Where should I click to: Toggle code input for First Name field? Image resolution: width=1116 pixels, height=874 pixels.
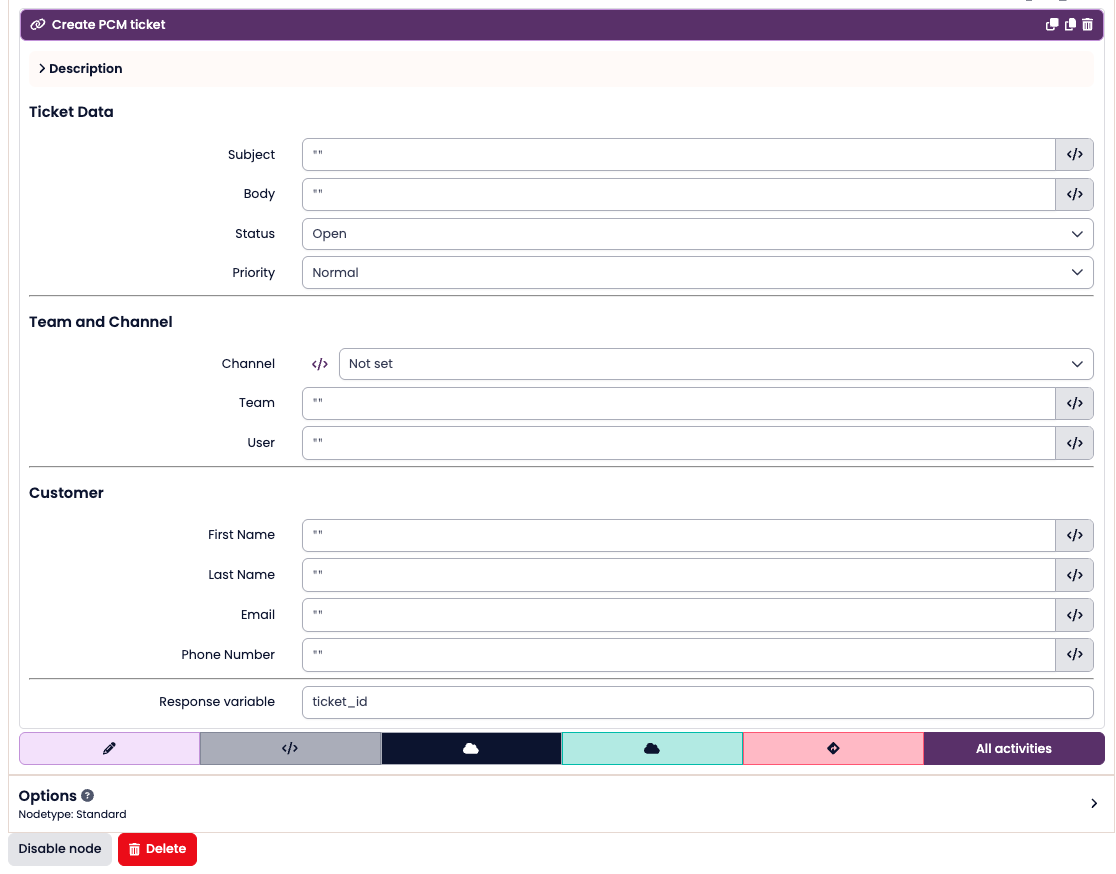[x=1074, y=535]
